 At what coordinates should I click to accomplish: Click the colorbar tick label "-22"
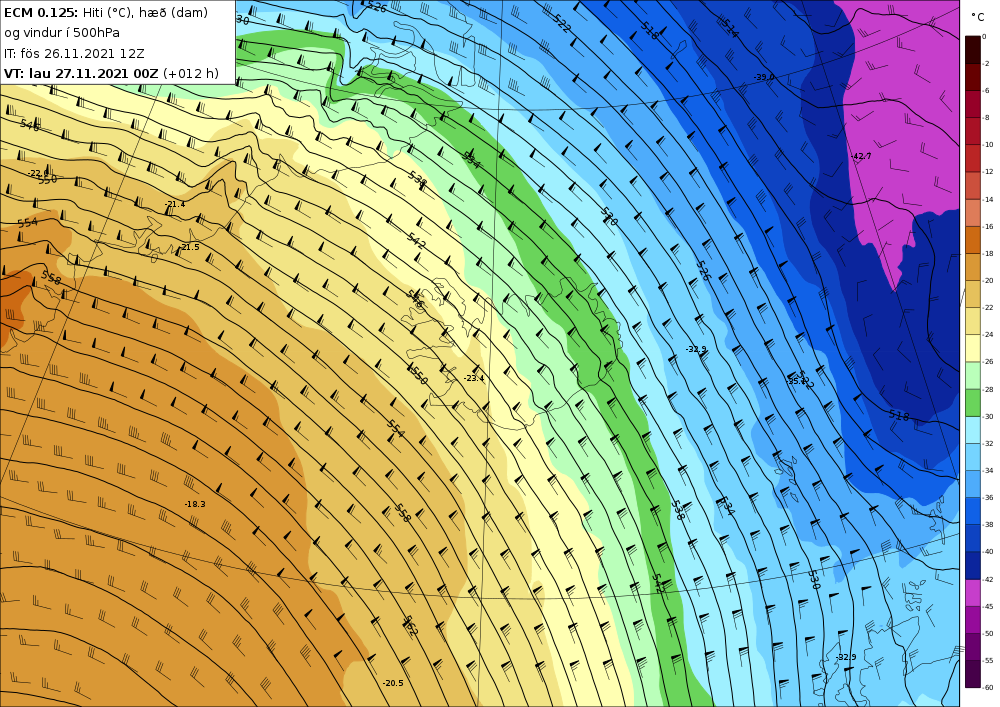[x=989, y=308]
